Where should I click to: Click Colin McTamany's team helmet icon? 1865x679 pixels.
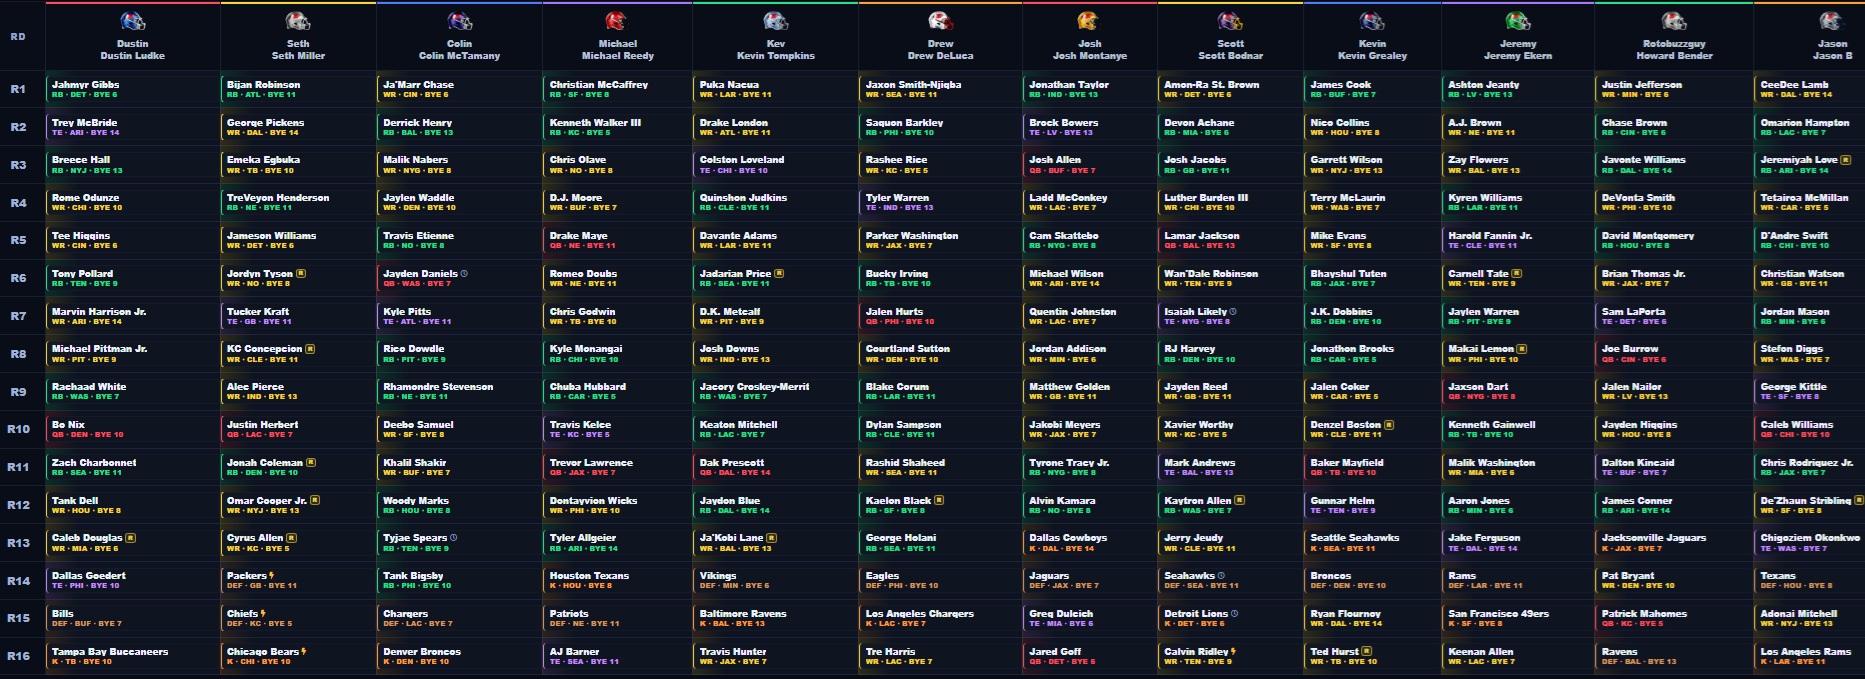point(460,21)
